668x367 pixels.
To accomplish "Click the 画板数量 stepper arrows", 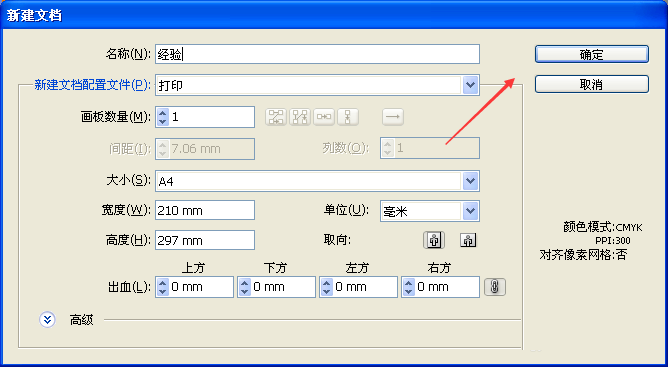I will click(x=162, y=117).
